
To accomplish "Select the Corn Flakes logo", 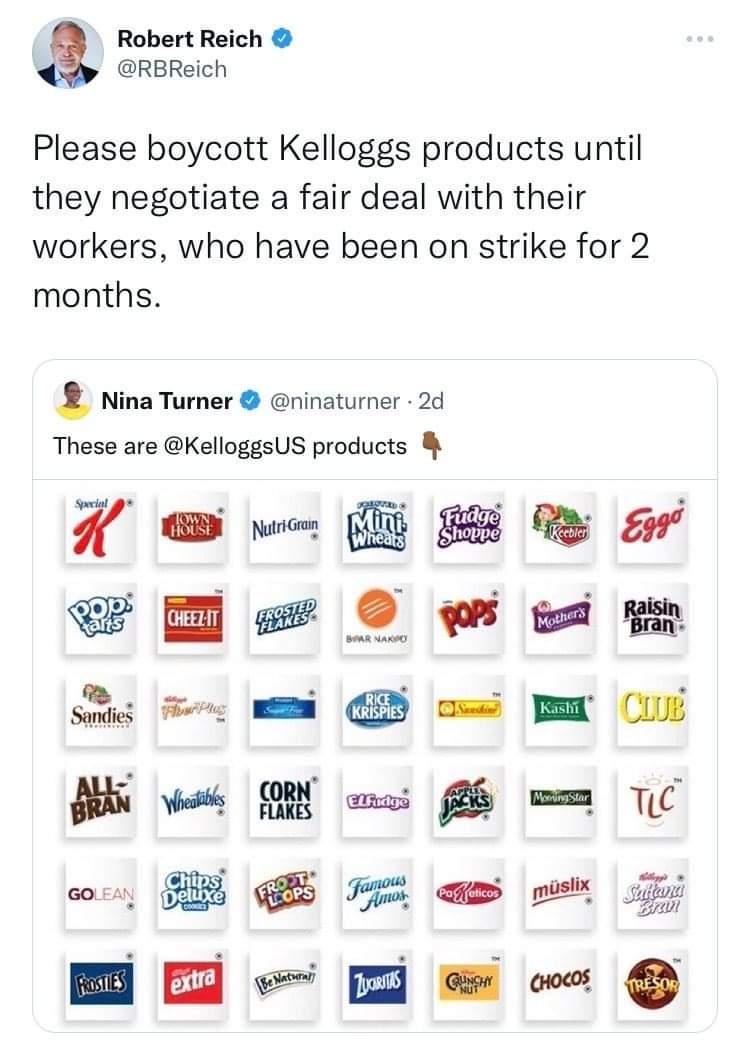I will pyautogui.click(x=281, y=796).
